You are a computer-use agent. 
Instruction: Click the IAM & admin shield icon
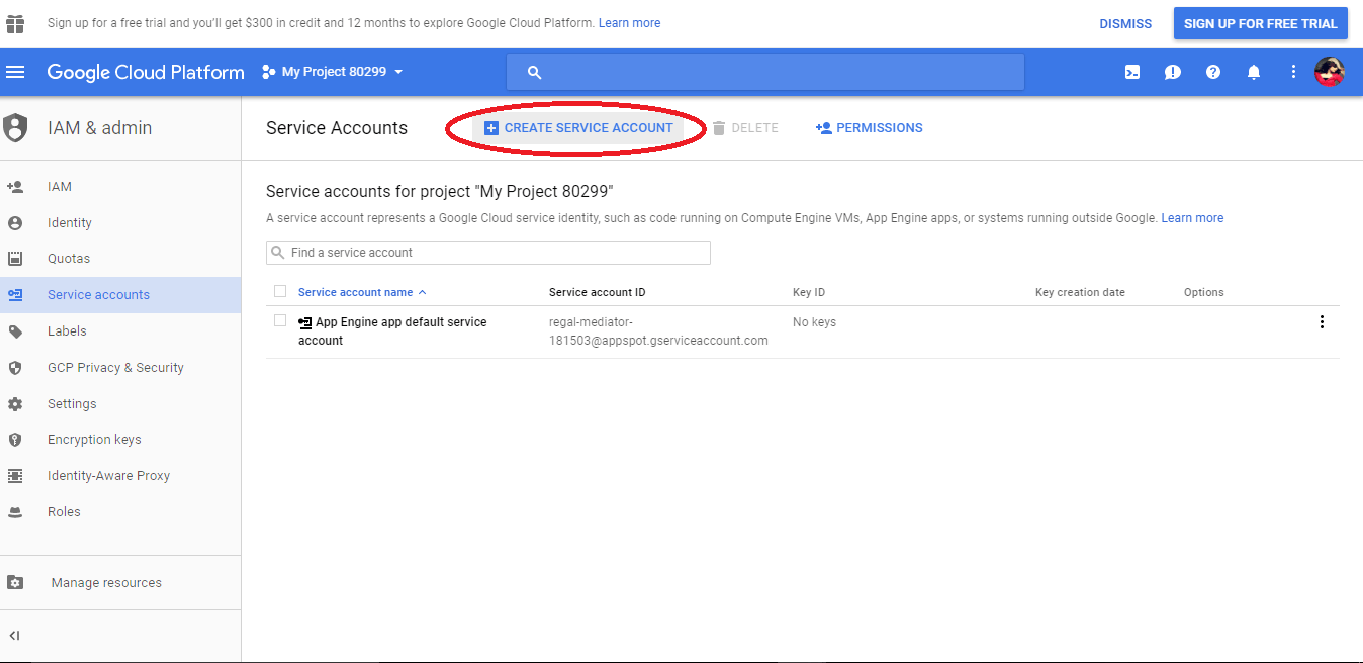[15, 128]
